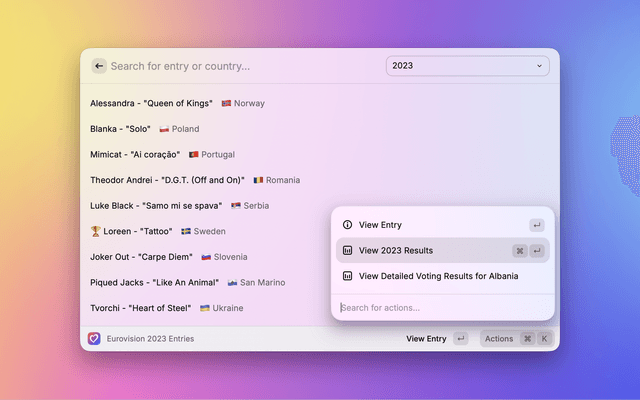Click the chart icon beside View 2023 Results
This screenshot has width=640, height=400.
tap(347, 250)
